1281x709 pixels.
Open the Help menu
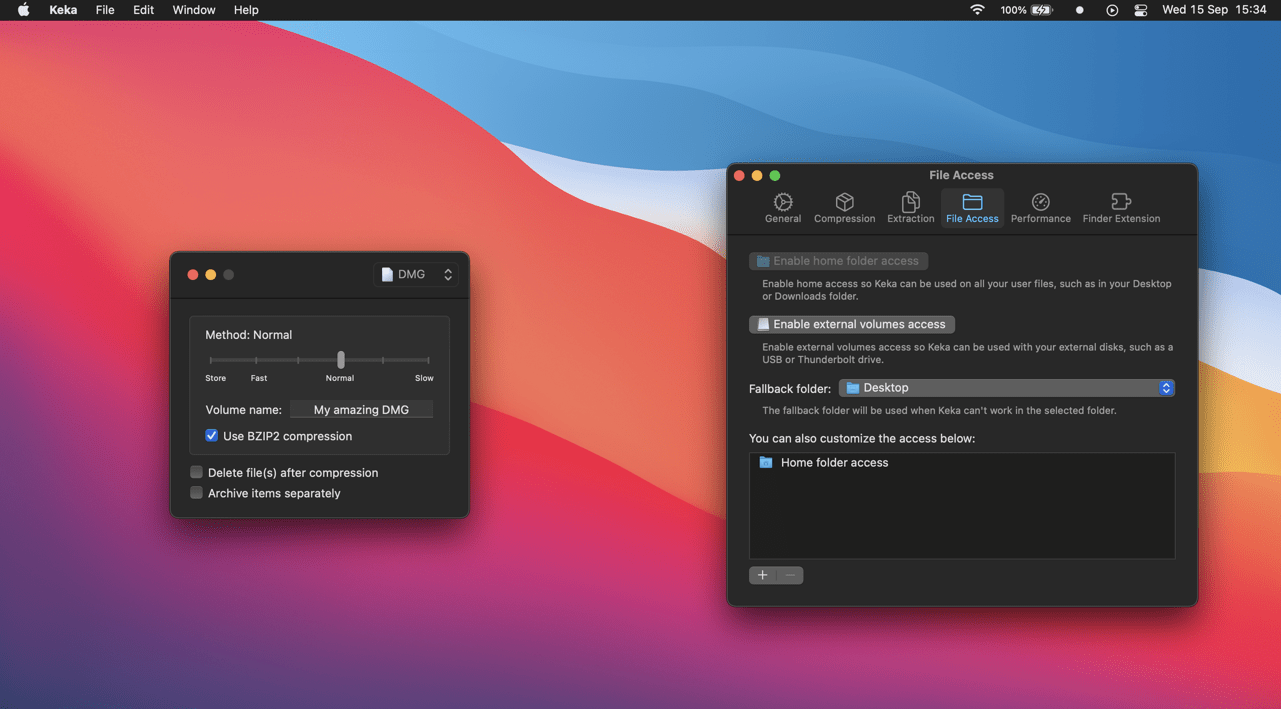(x=246, y=10)
